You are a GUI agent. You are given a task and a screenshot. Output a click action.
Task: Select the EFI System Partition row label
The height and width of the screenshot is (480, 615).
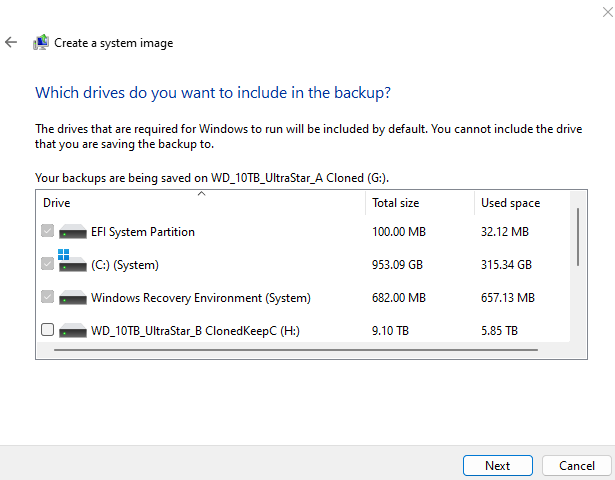coord(143,232)
